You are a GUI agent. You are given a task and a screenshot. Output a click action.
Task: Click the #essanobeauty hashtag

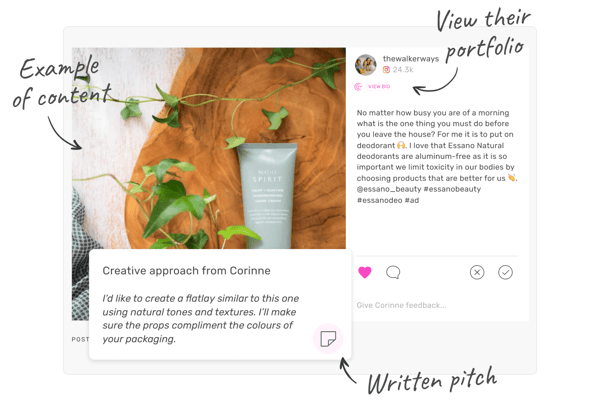(x=452, y=189)
